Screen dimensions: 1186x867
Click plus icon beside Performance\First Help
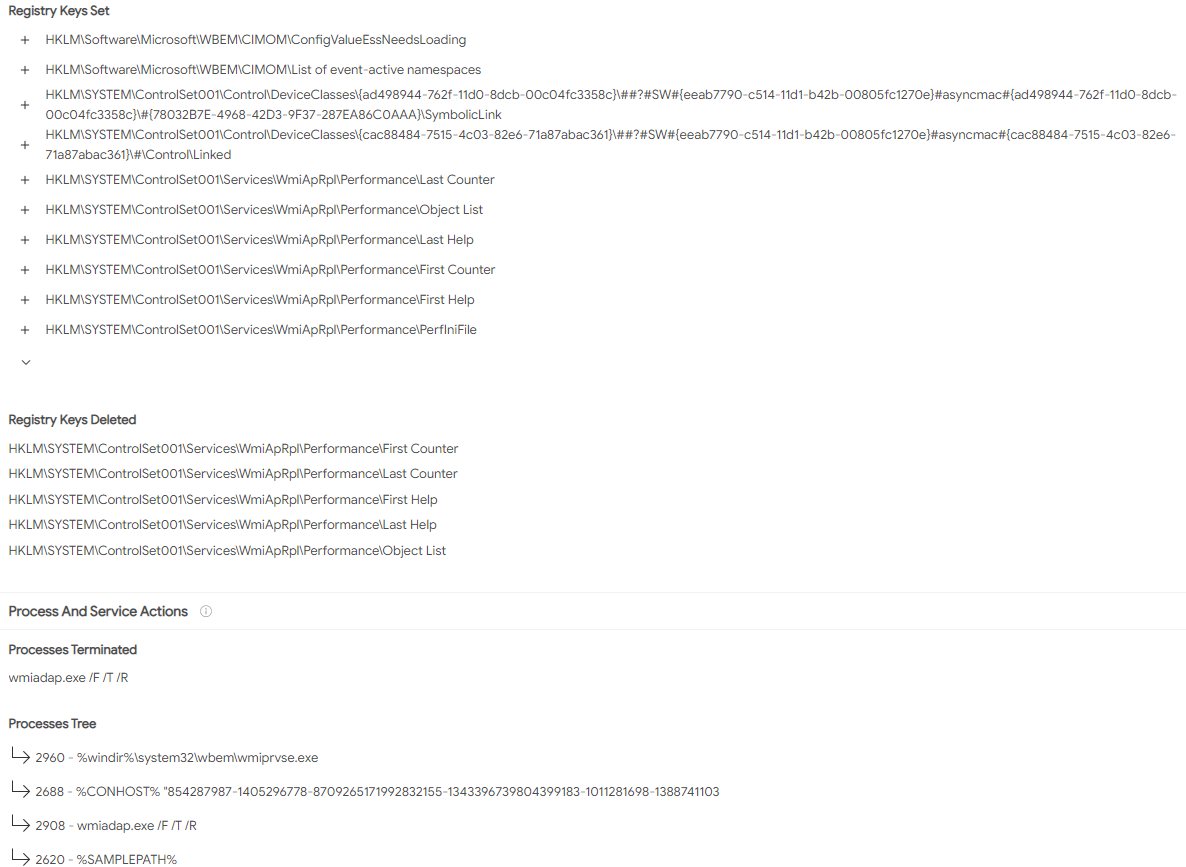click(x=25, y=300)
